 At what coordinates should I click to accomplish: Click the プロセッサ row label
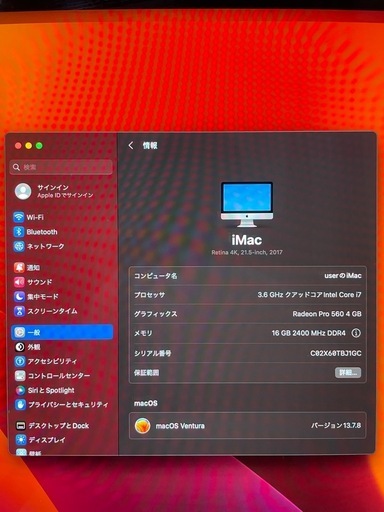click(x=149, y=295)
